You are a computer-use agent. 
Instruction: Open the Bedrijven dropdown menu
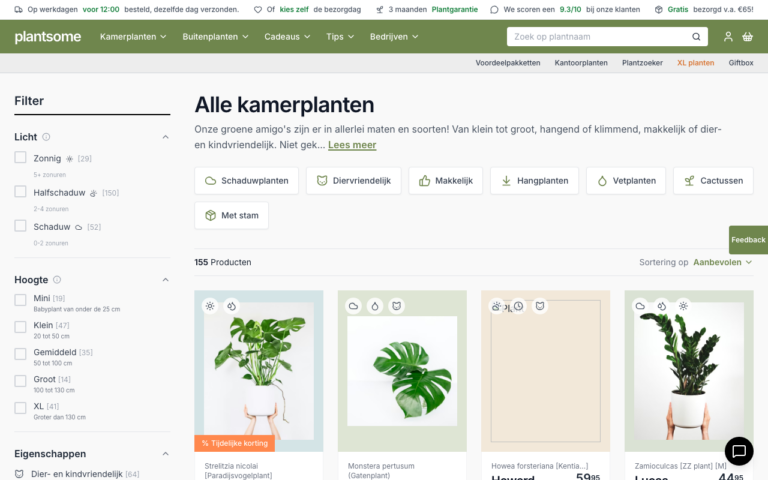[394, 37]
